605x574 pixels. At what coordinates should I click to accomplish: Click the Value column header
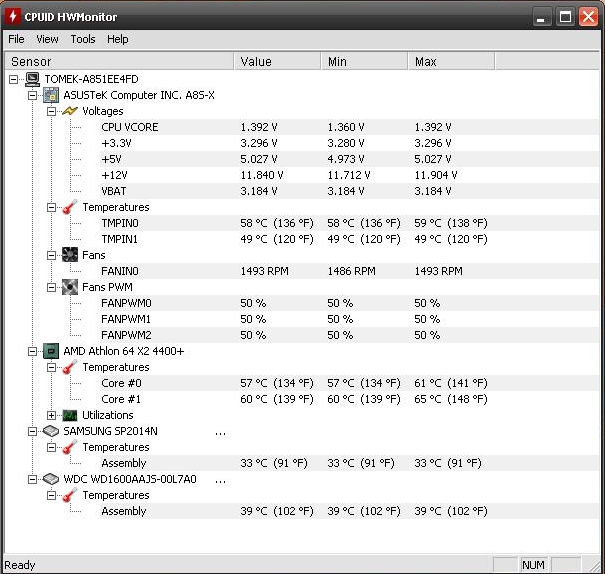(x=277, y=62)
